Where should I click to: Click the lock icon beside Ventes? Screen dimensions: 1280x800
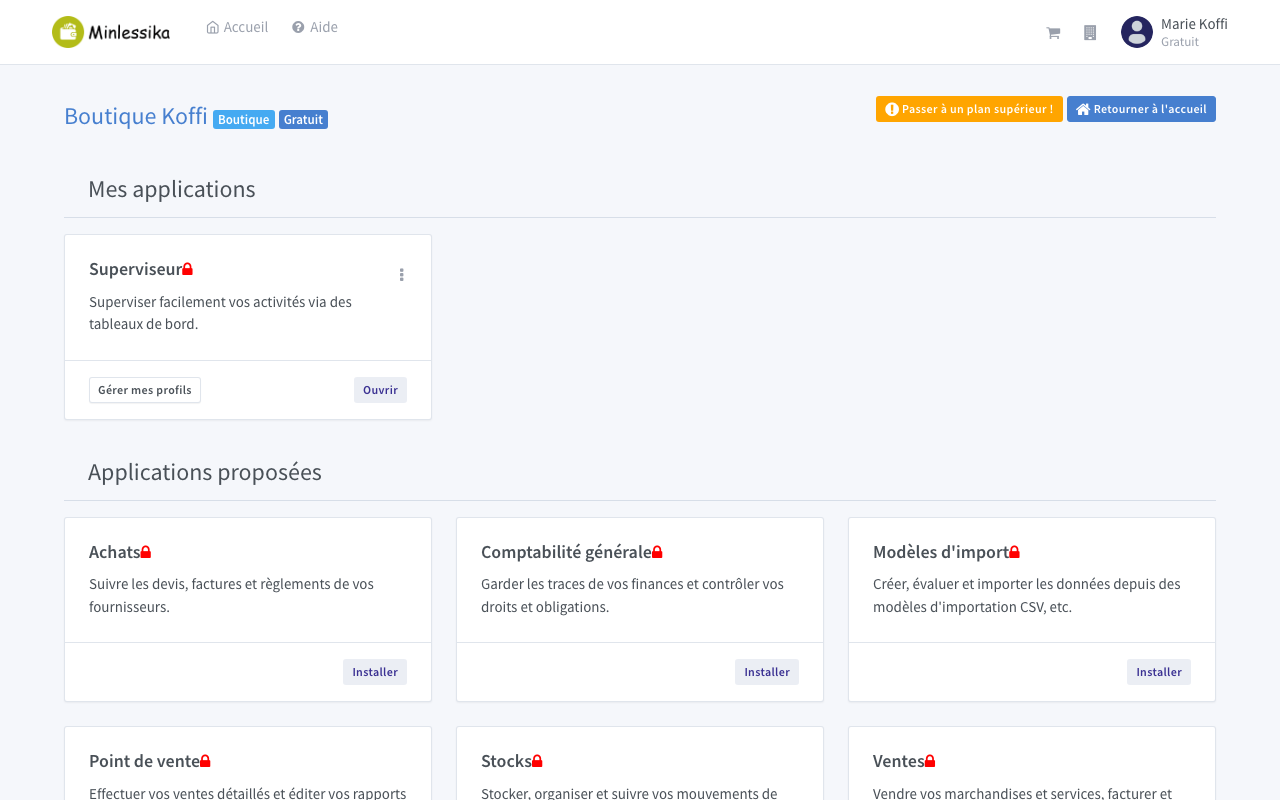930,761
